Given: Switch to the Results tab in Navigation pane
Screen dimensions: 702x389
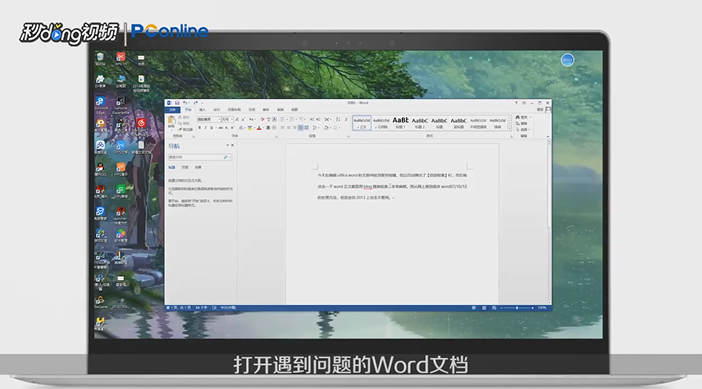Looking at the screenshot, I should [x=198, y=167].
